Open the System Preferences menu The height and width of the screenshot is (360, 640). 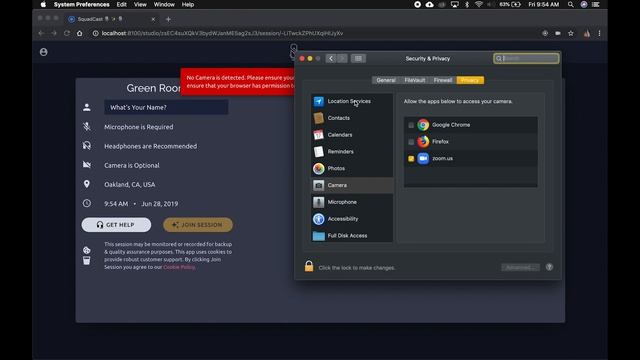[82, 4]
